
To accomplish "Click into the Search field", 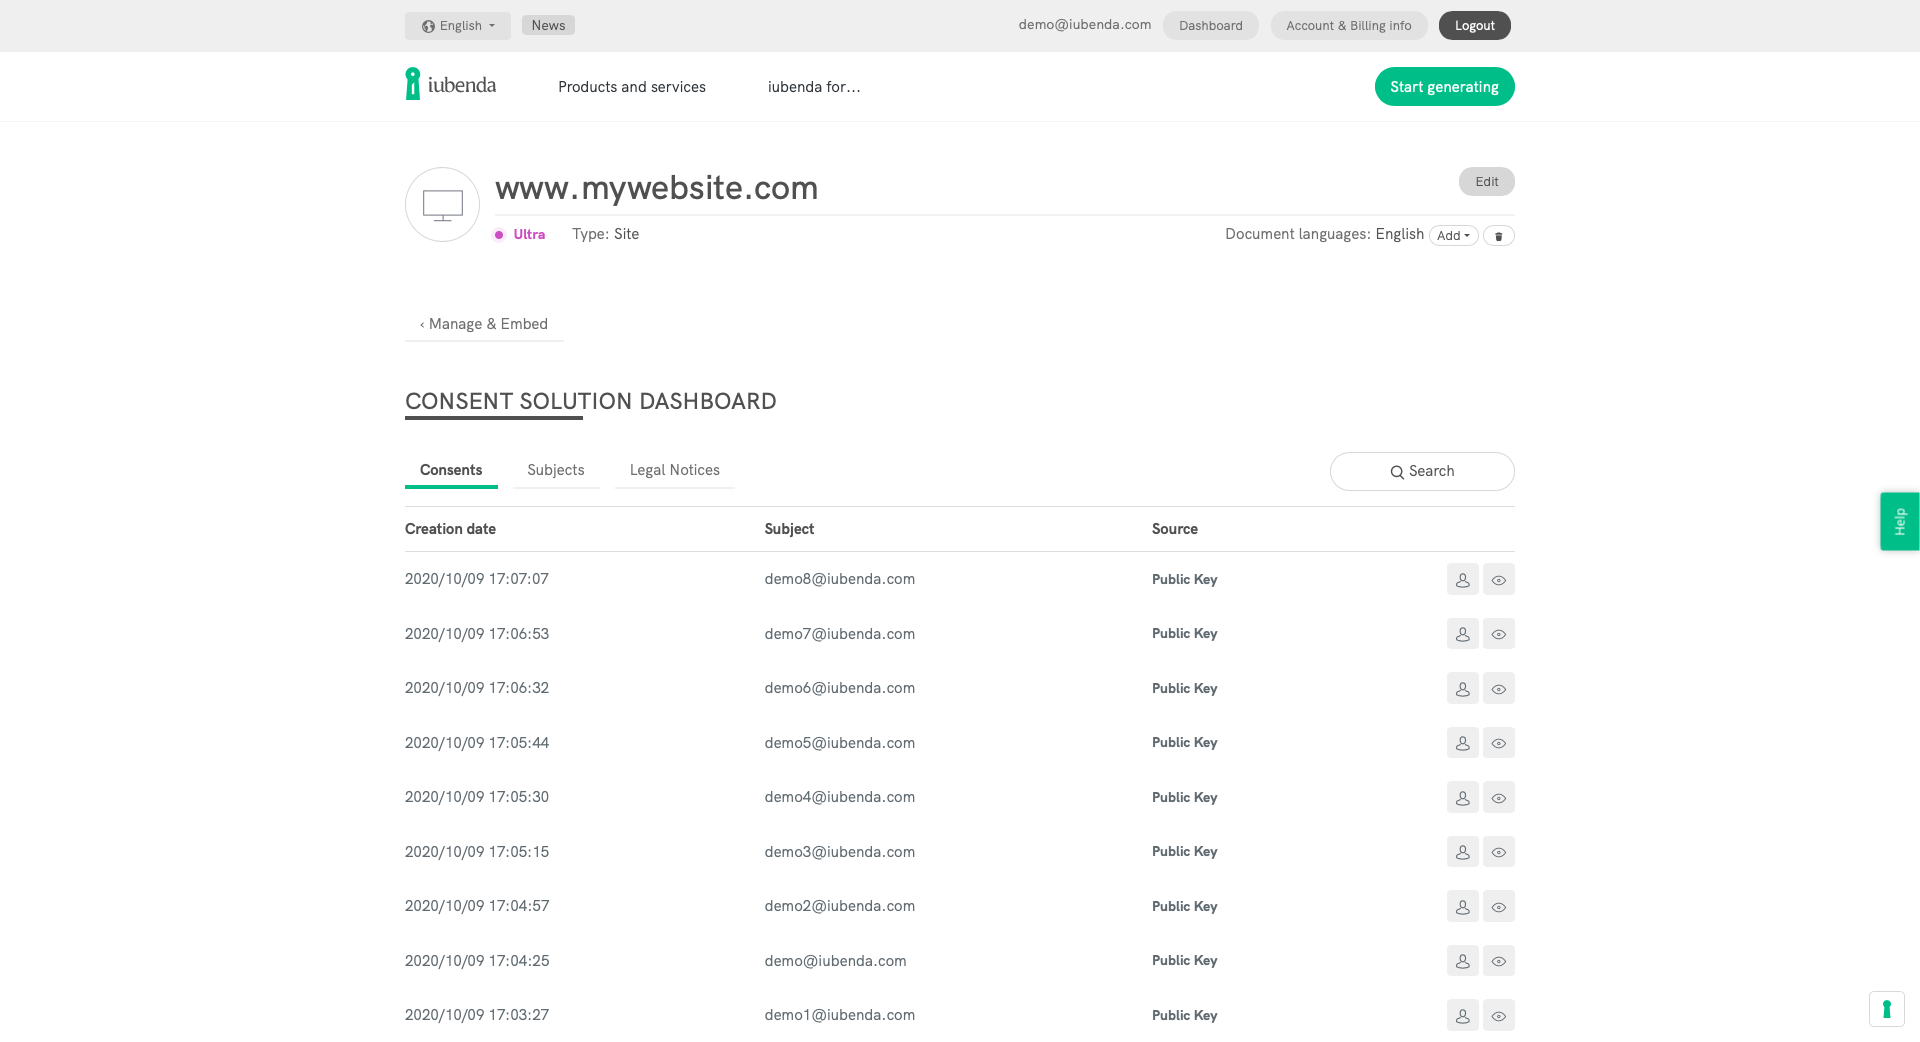I will [1422, 471].
